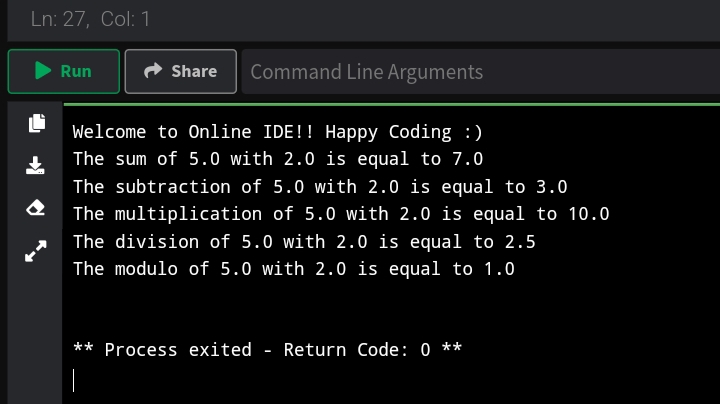Select the modulo result output line

pyautogui.click(x=294, y=269)
